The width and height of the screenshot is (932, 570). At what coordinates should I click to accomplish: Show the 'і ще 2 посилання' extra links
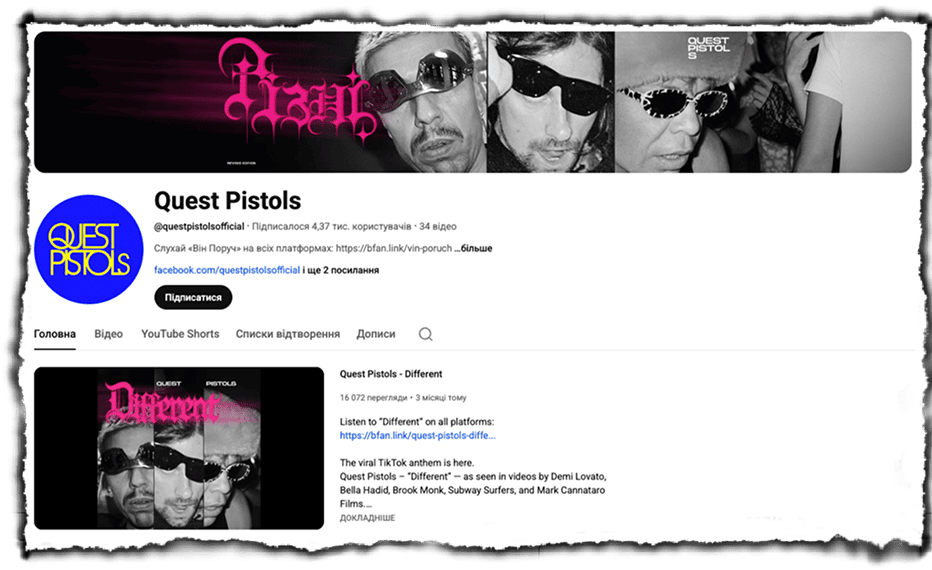[x=341, y=270]
